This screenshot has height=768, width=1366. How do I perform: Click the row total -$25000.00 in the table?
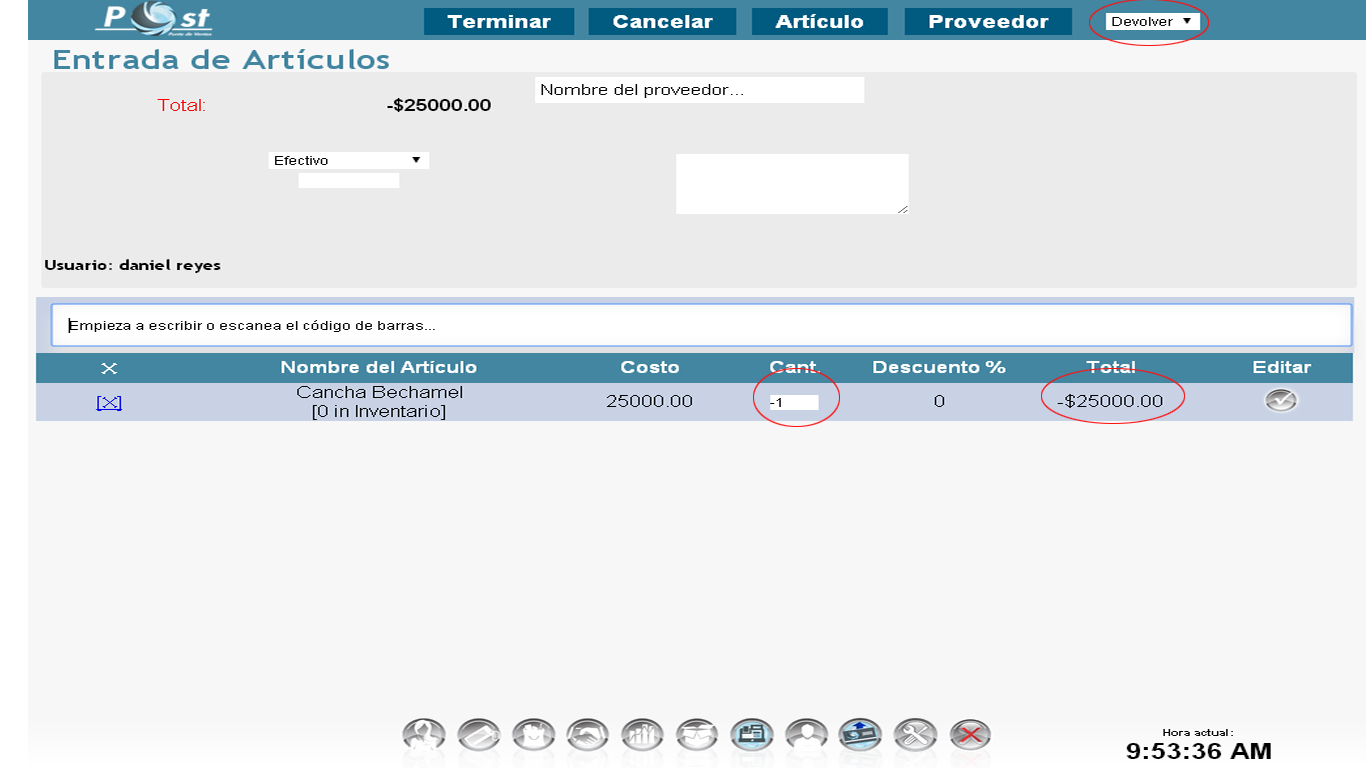coord(1110,402)
